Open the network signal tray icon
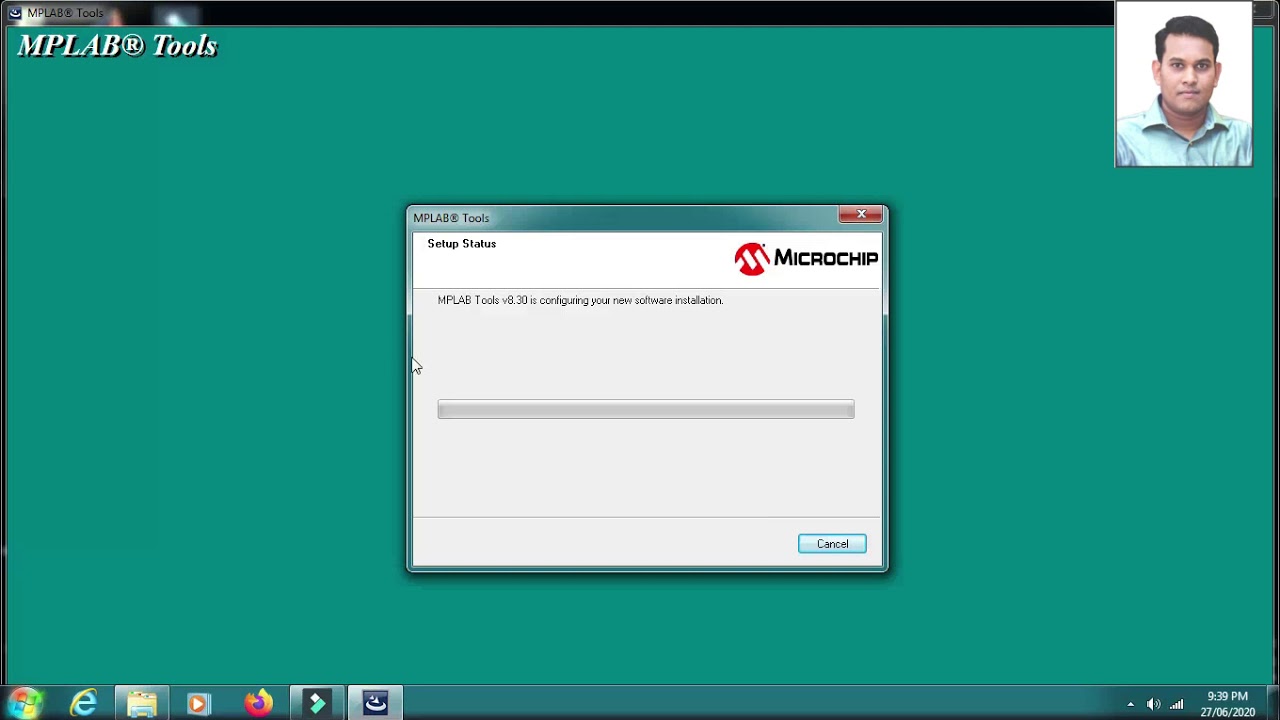The image size is (1280, 720). 1177,704
